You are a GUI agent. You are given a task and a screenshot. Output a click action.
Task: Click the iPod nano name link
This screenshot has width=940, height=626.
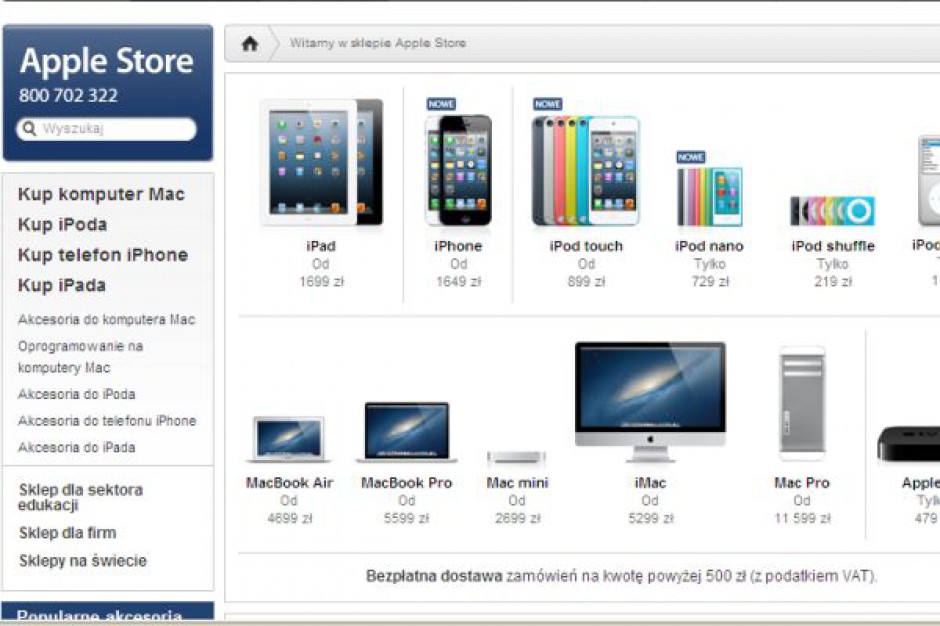coord(709,246)
